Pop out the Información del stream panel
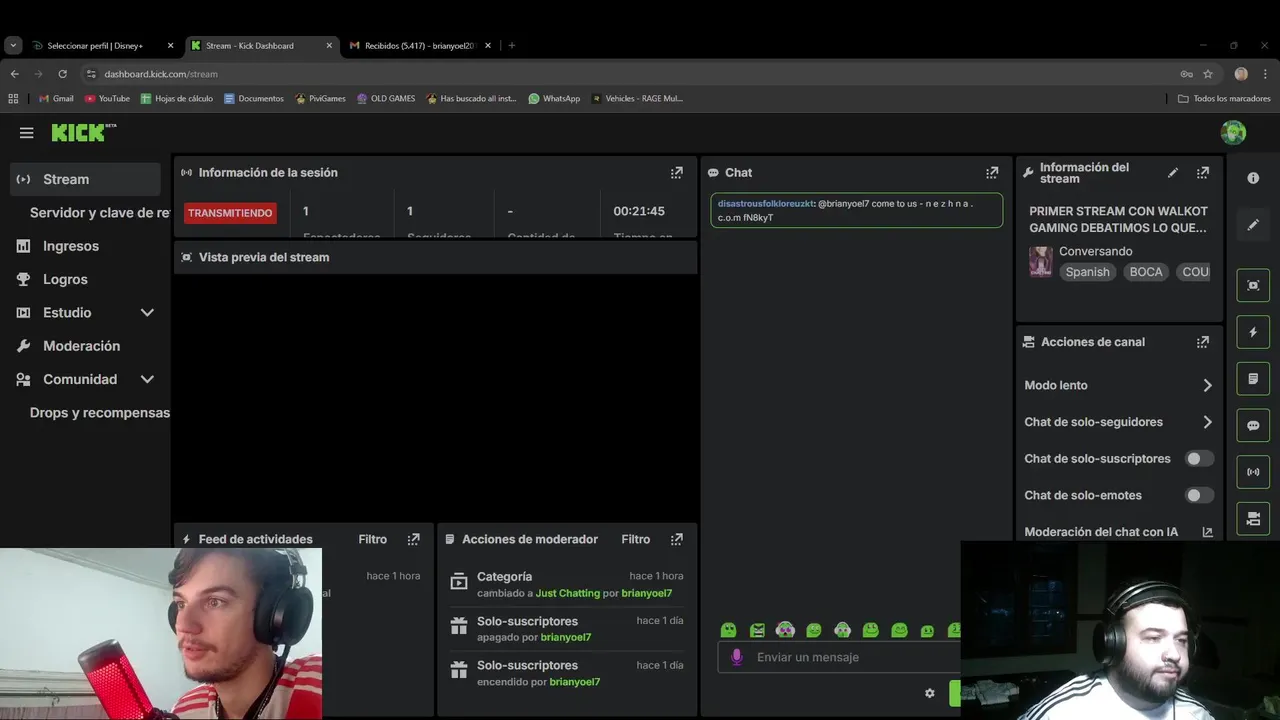 click(x=1203, y=173)
